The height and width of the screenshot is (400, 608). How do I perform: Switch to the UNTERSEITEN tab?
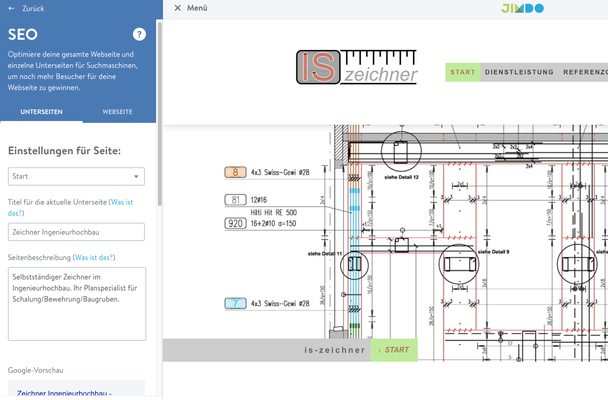[x=42, y=112]
